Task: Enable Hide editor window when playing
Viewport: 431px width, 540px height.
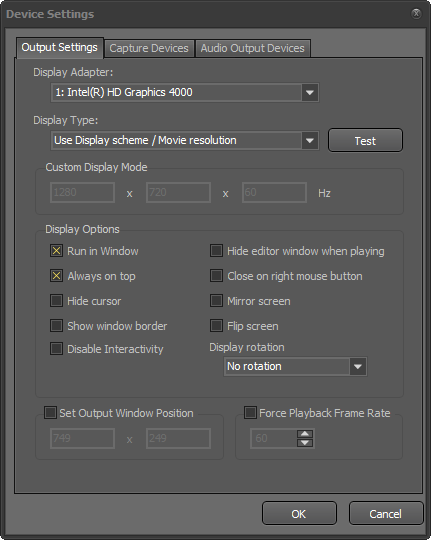Action: [216, 251]
